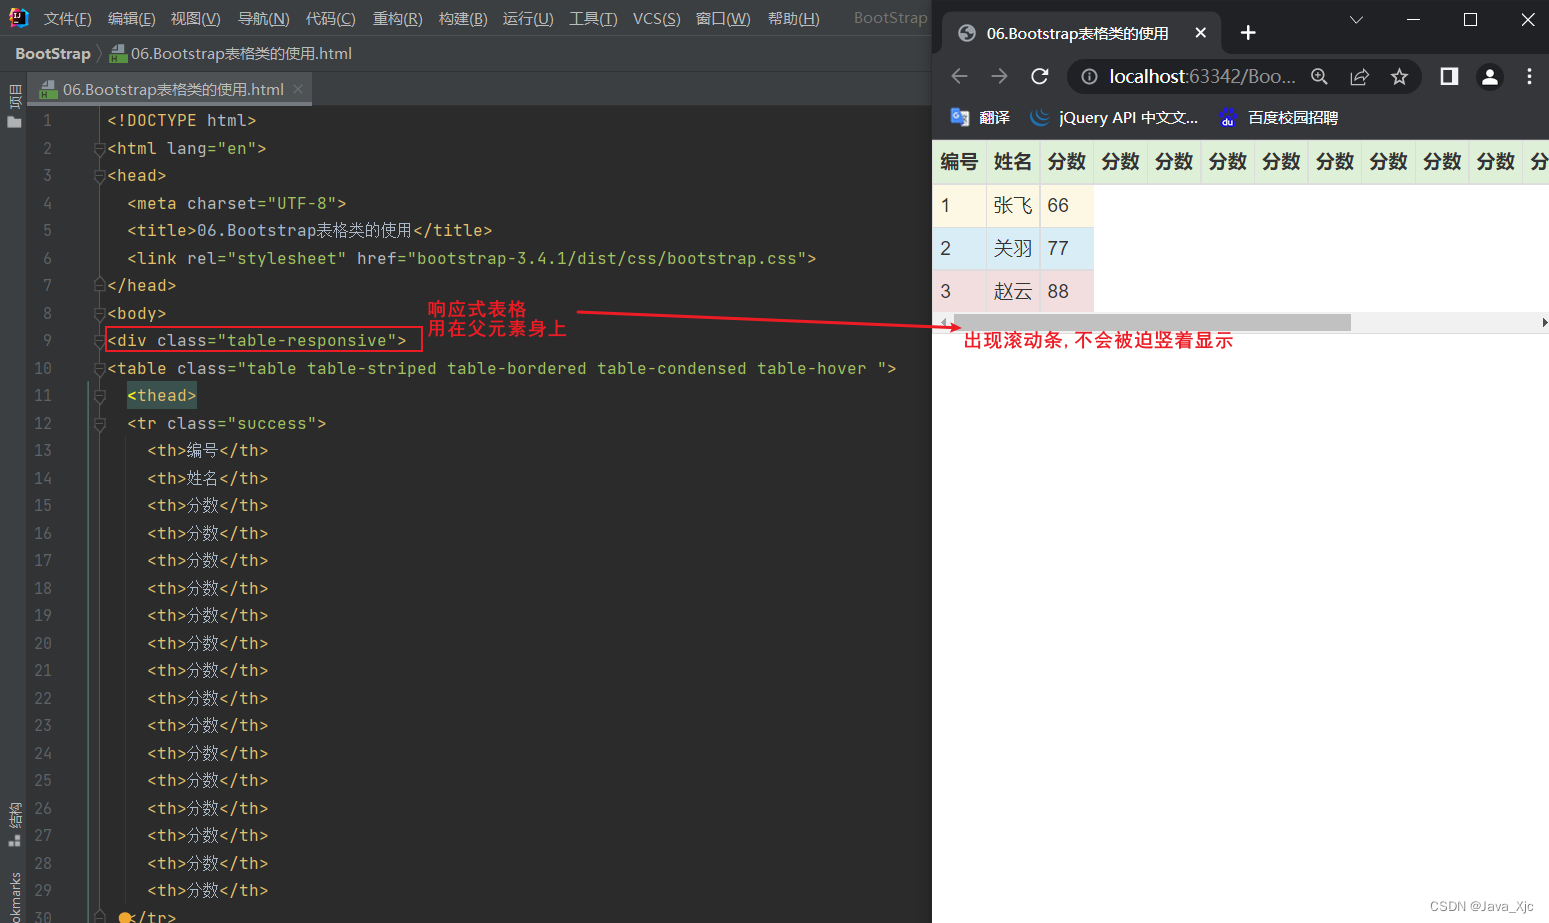Open the Bookmarks tool window sidebar button
Image resolution: width=1549 pixels, height=923 pixels.
tap(15, 897)
